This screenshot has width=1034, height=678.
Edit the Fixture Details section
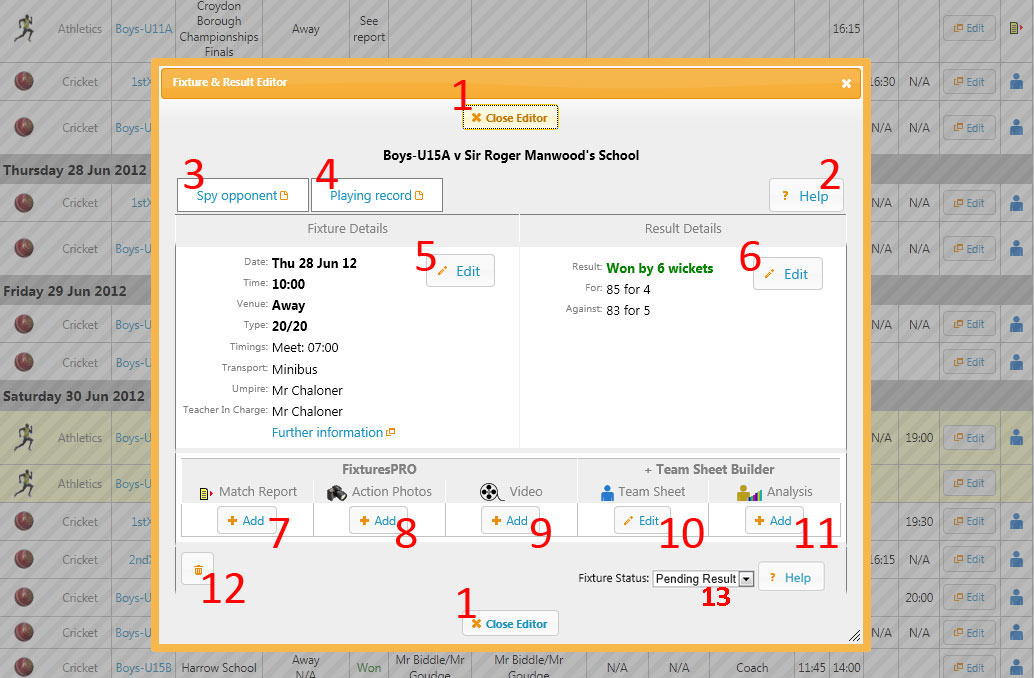pos(460,271)
